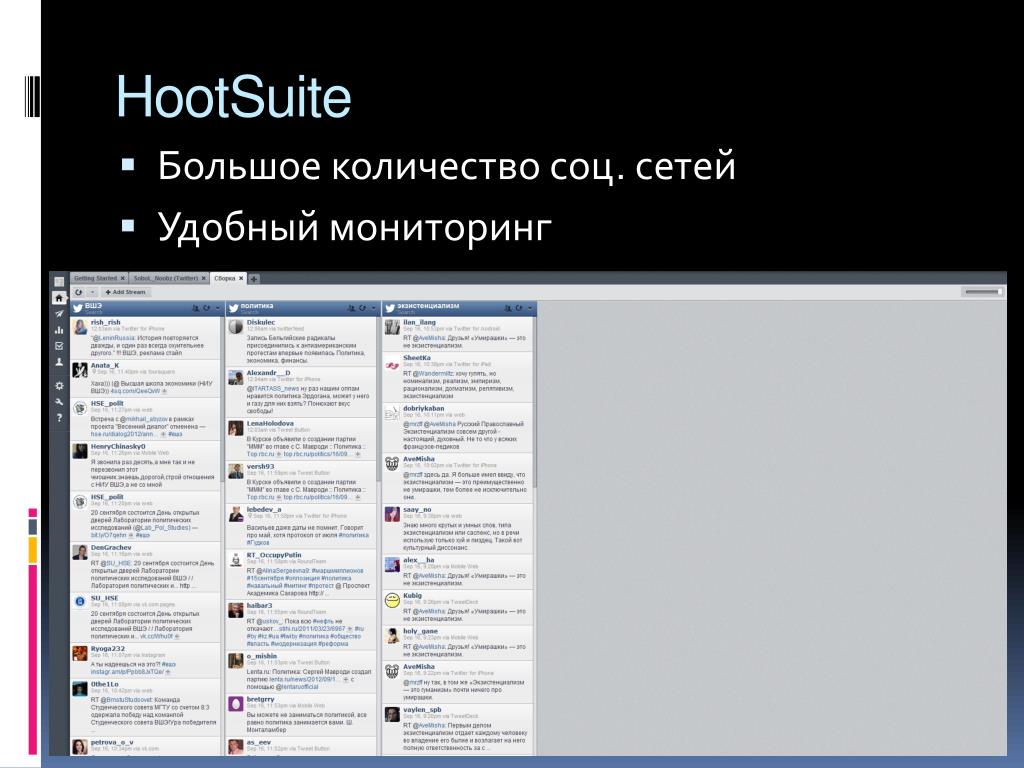The height and width of the screenshot is (768, 1024).
Task: Open Anata_K profile link
Action: click(104, 366)
